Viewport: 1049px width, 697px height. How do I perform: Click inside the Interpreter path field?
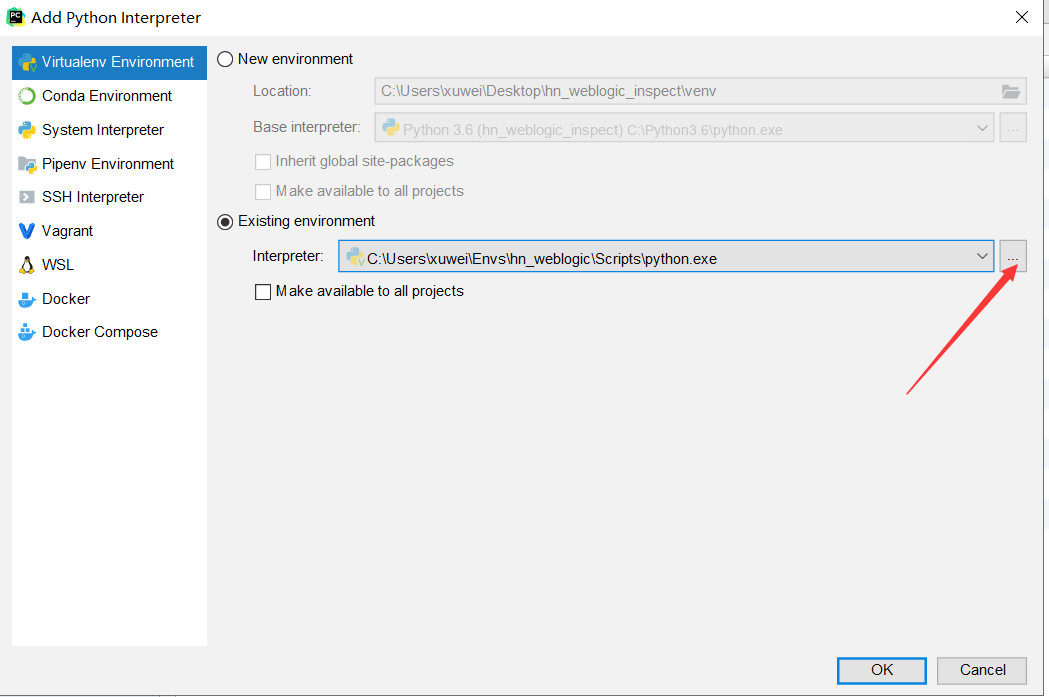tap(600, 256)
